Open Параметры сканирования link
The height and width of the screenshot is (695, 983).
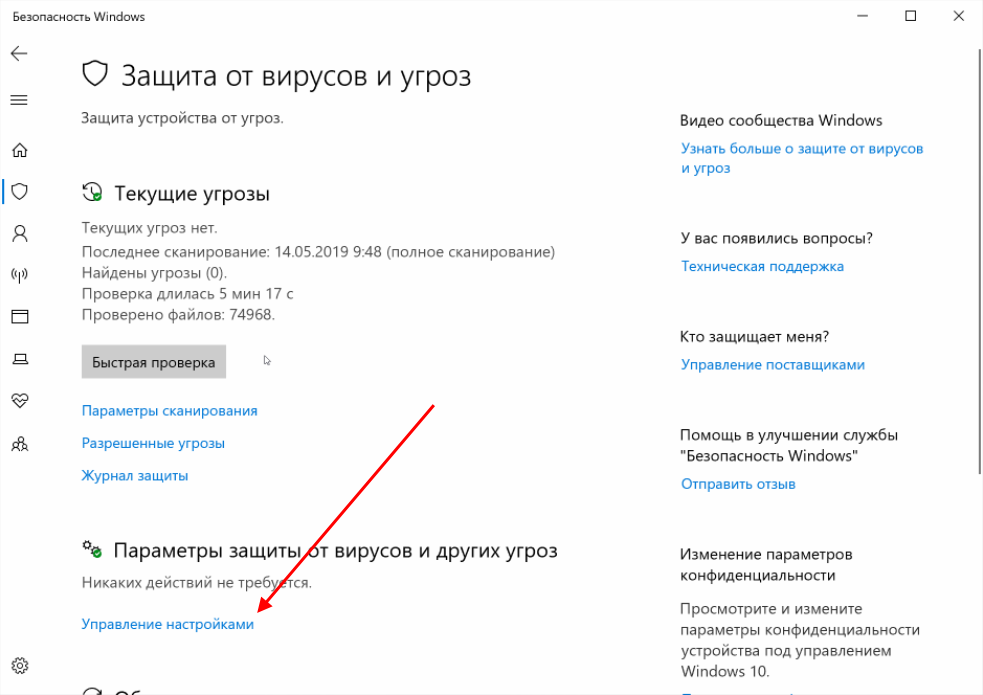point(169,411)
